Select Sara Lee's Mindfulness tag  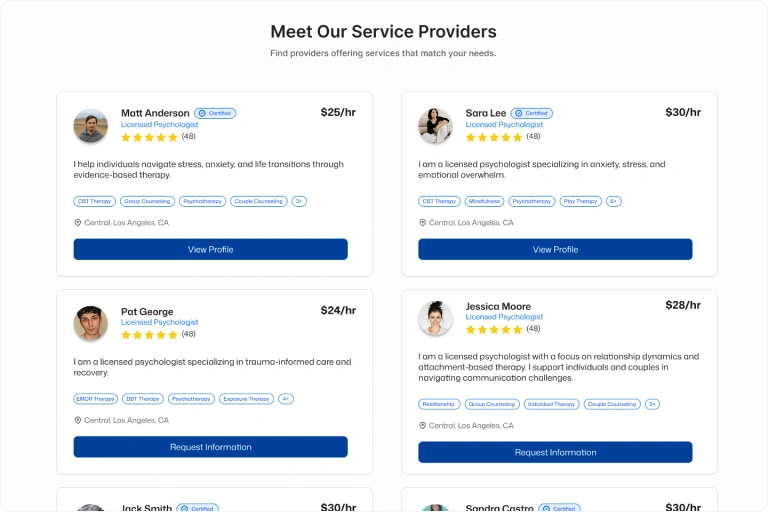484,201
